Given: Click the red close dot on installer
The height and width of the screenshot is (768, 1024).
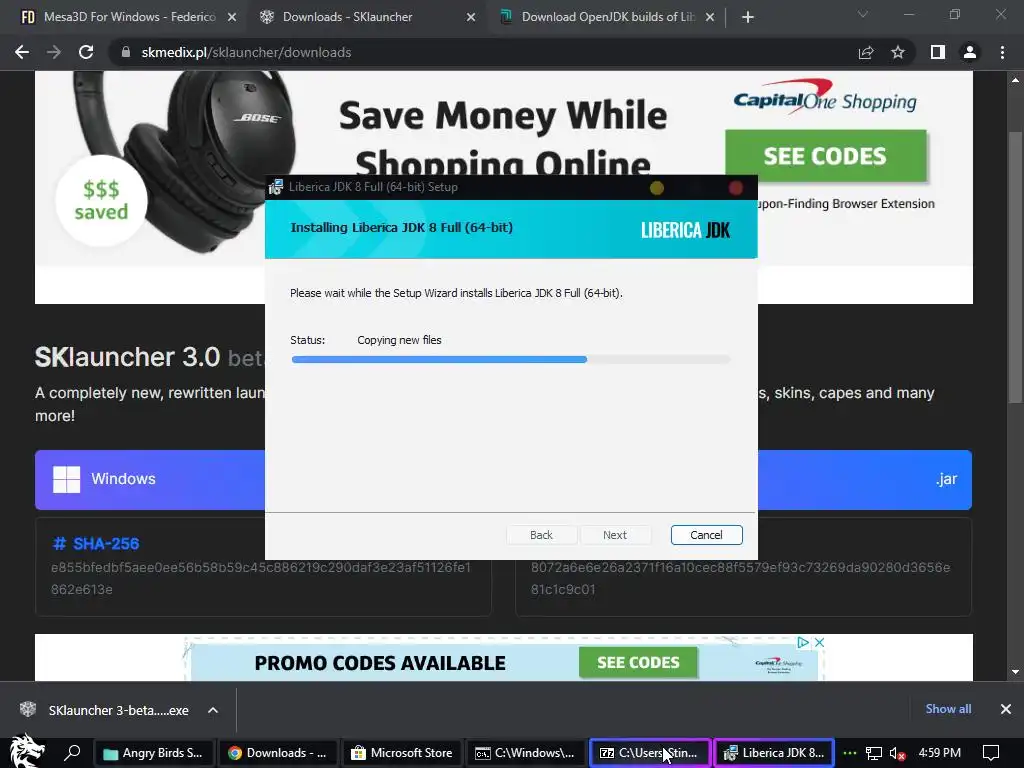Looking at the screenshot, I should pos(736,188).
